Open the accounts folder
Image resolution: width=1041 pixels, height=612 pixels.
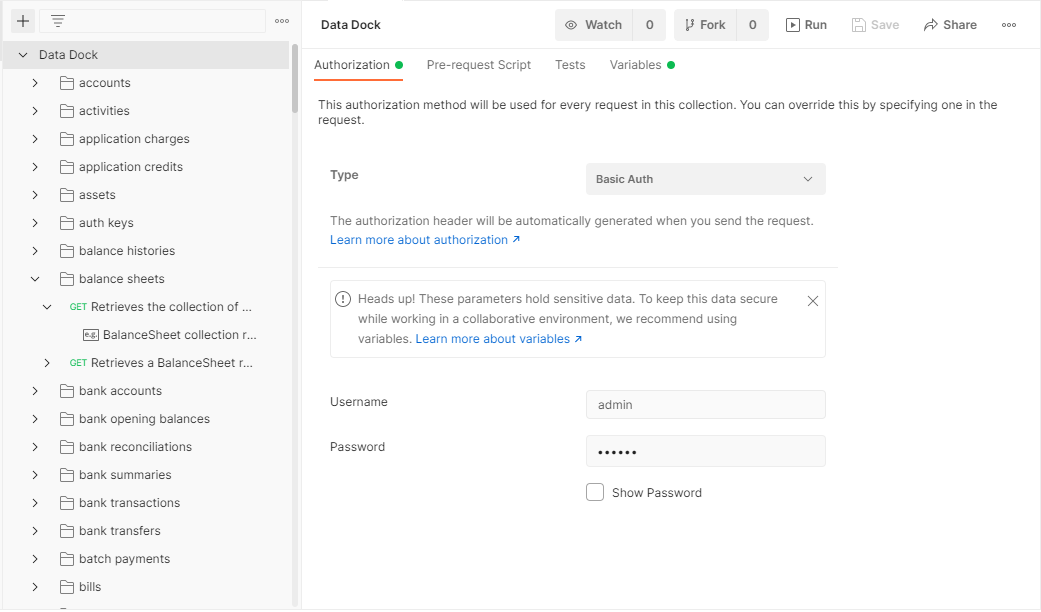click(104, 83)
